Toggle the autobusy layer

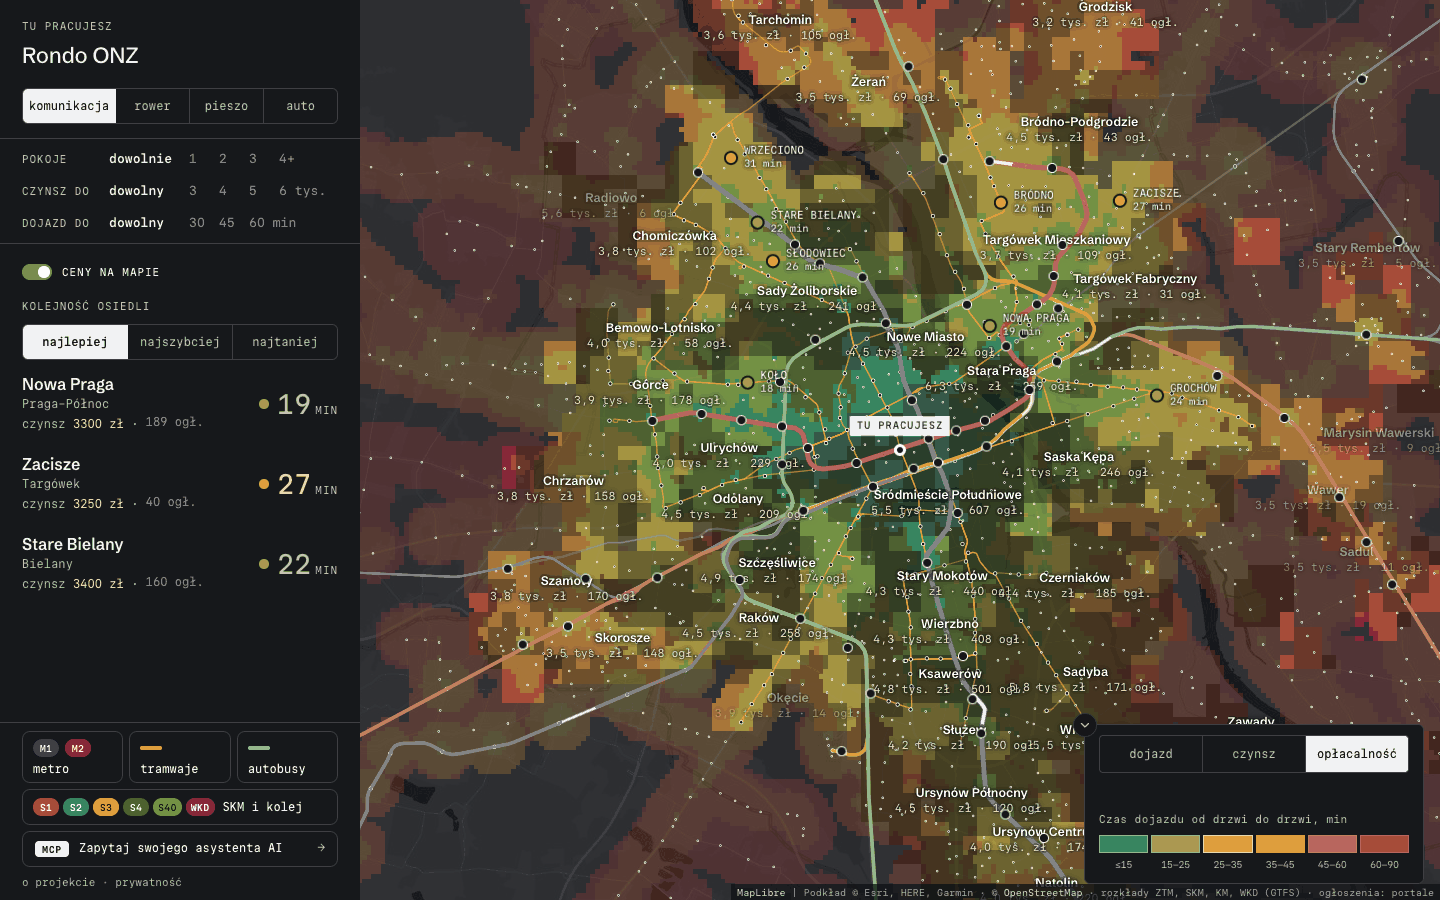[x=287, y=757]
